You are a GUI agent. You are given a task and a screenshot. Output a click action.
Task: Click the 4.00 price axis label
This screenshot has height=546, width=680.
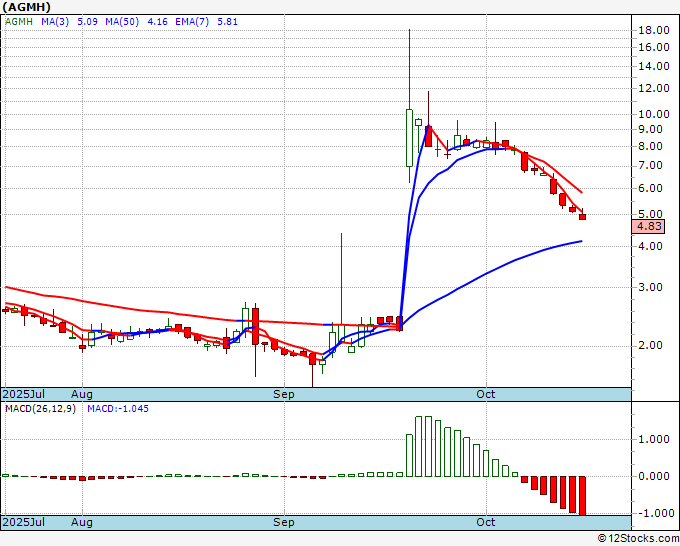pyautogui.click(x=651, y=246)
